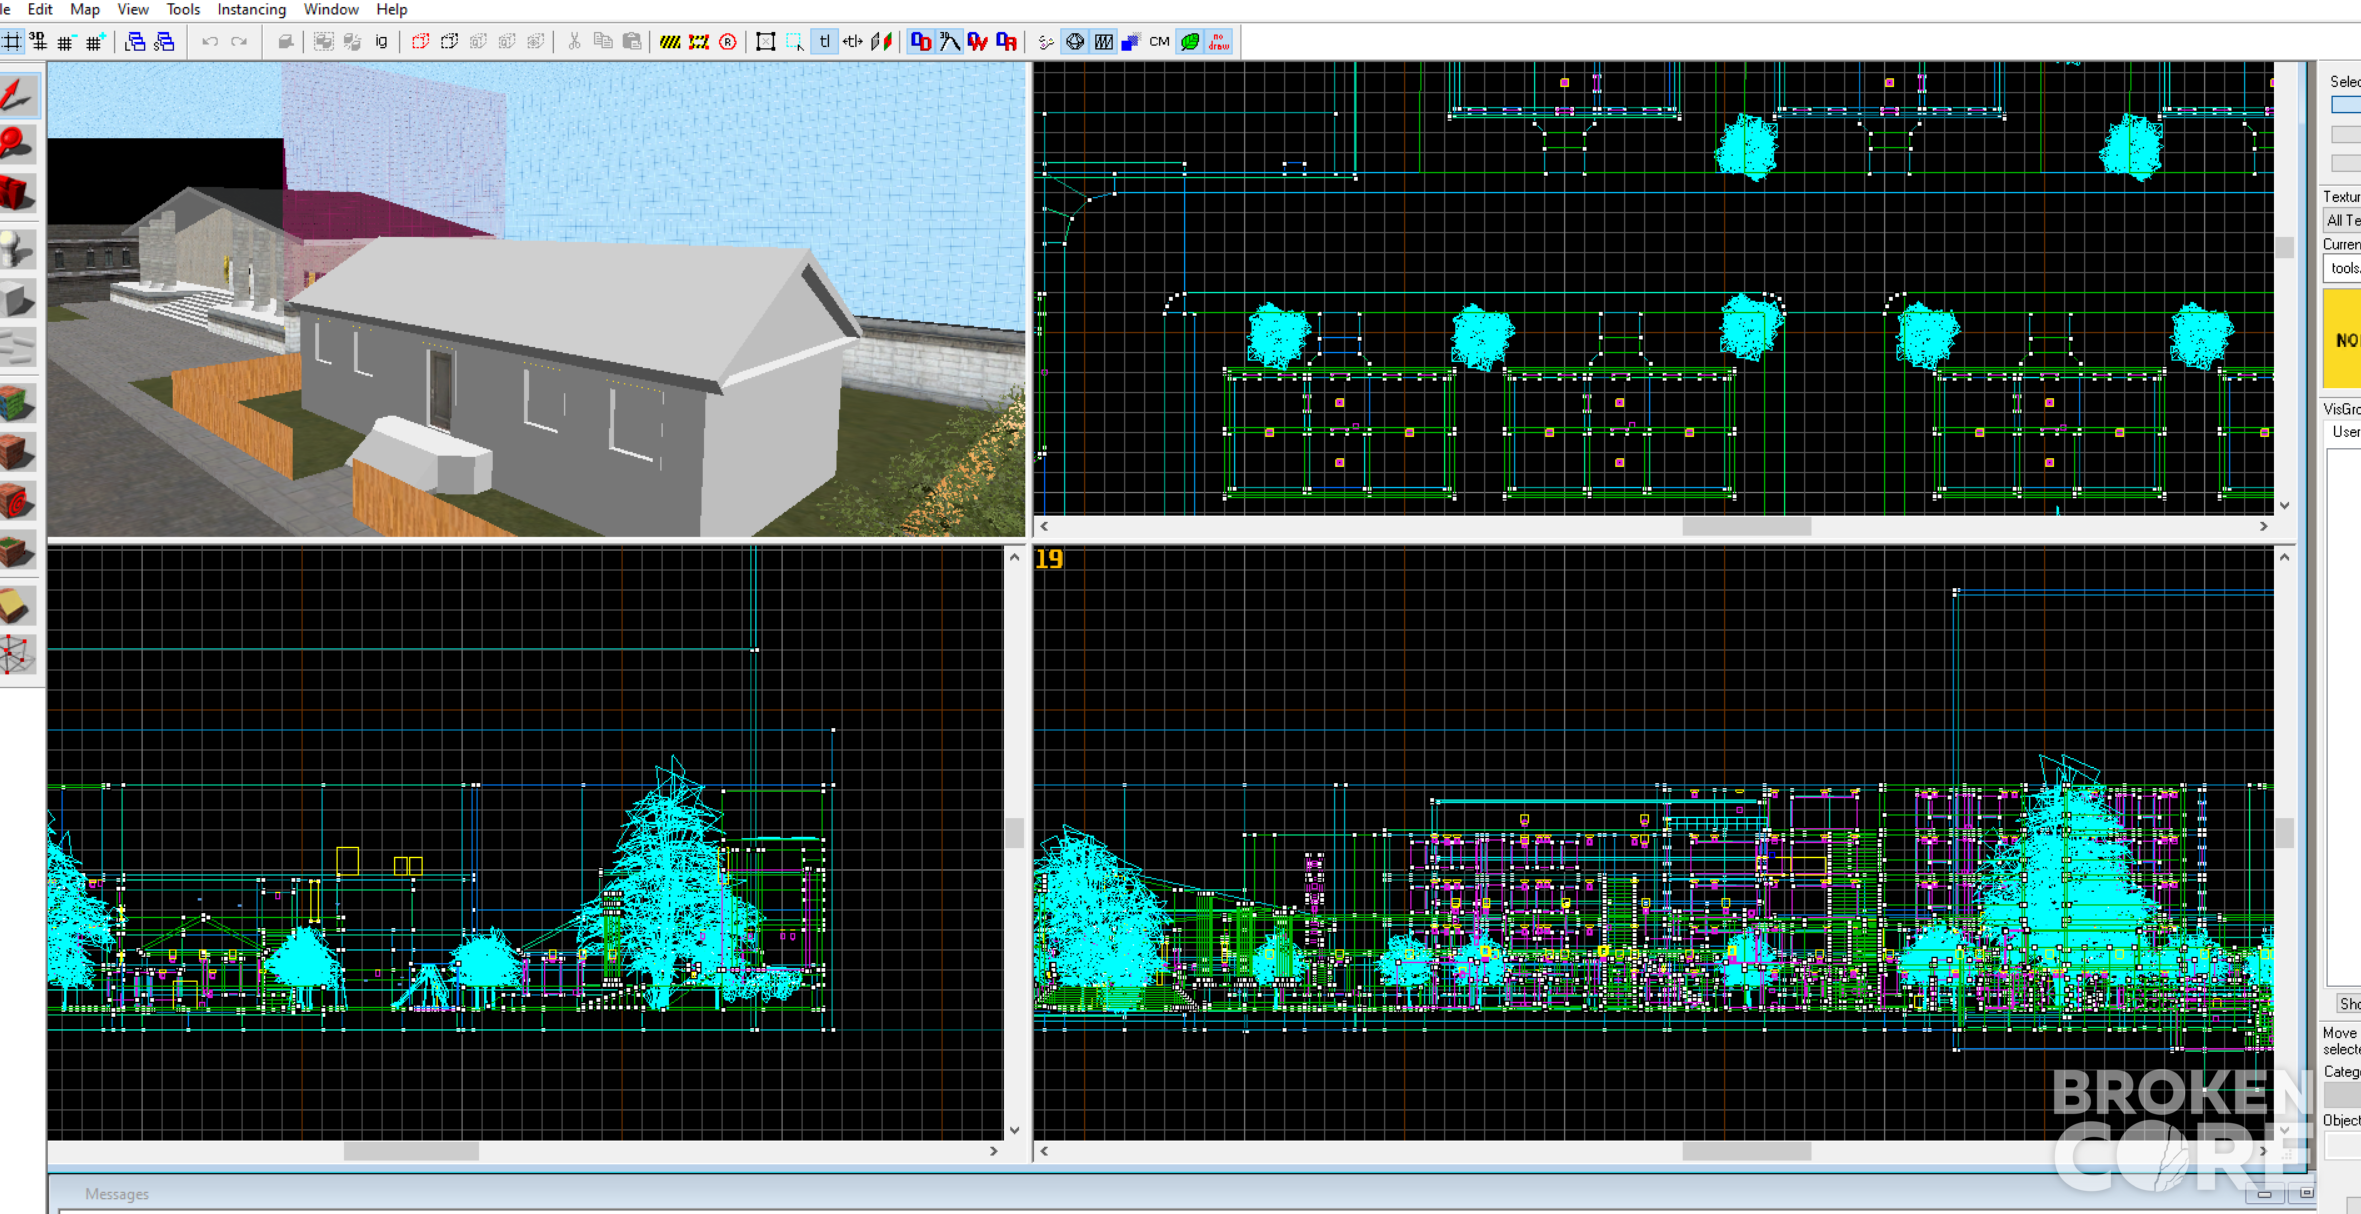Click the Redo arrow icon
Screen dimensions: 2361x1214
[x=239, y=42]
